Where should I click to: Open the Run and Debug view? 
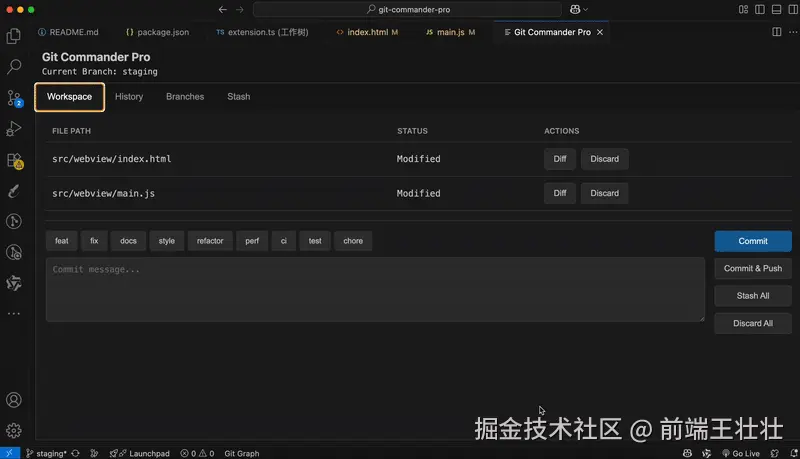point(14,129)
